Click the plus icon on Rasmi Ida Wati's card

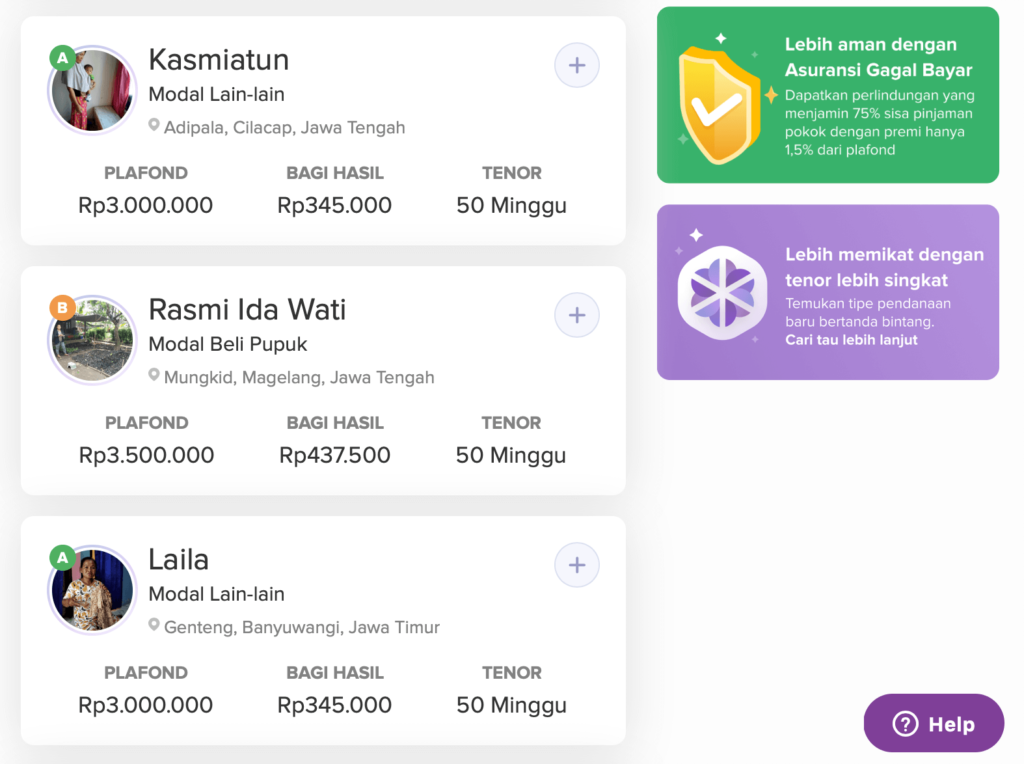click(576, 314)
